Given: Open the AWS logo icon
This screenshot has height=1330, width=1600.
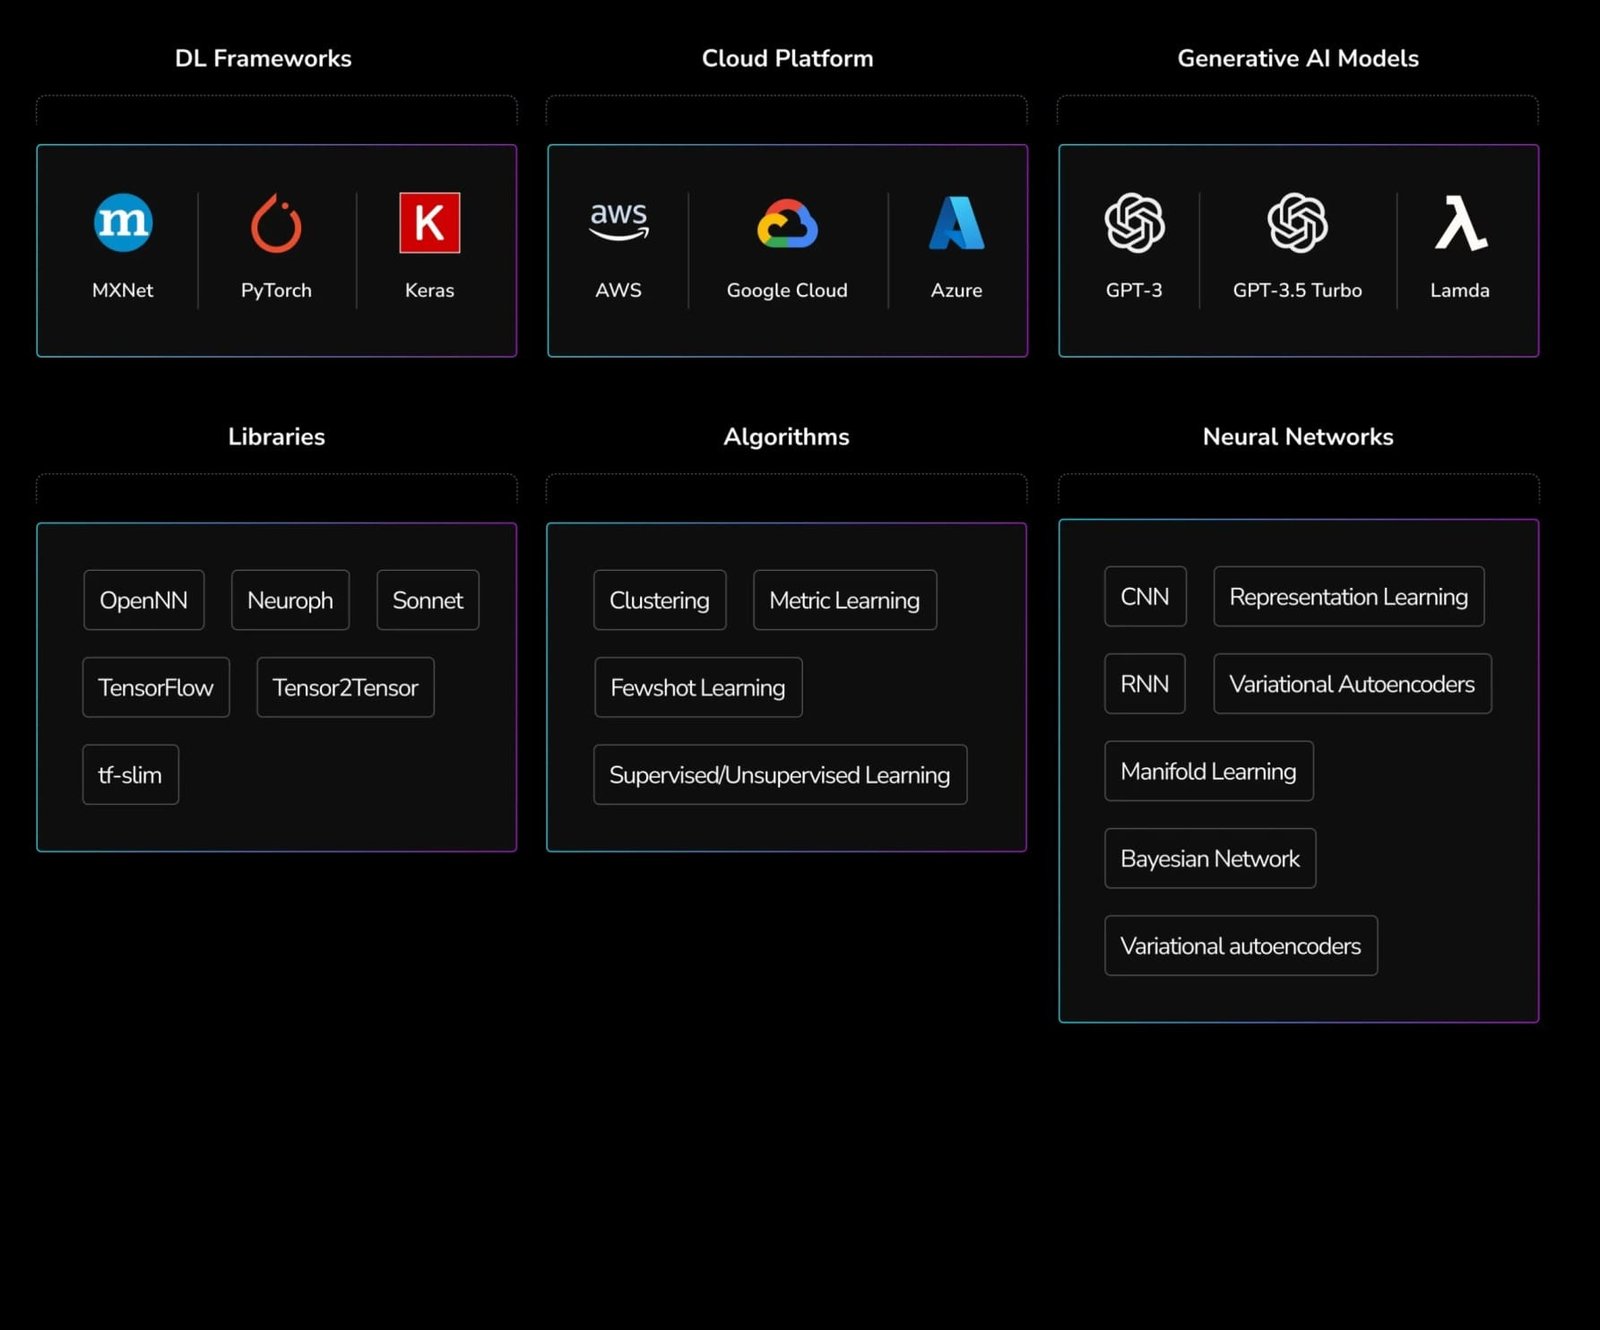Looking at the screenshot, I should pos(619,221).
